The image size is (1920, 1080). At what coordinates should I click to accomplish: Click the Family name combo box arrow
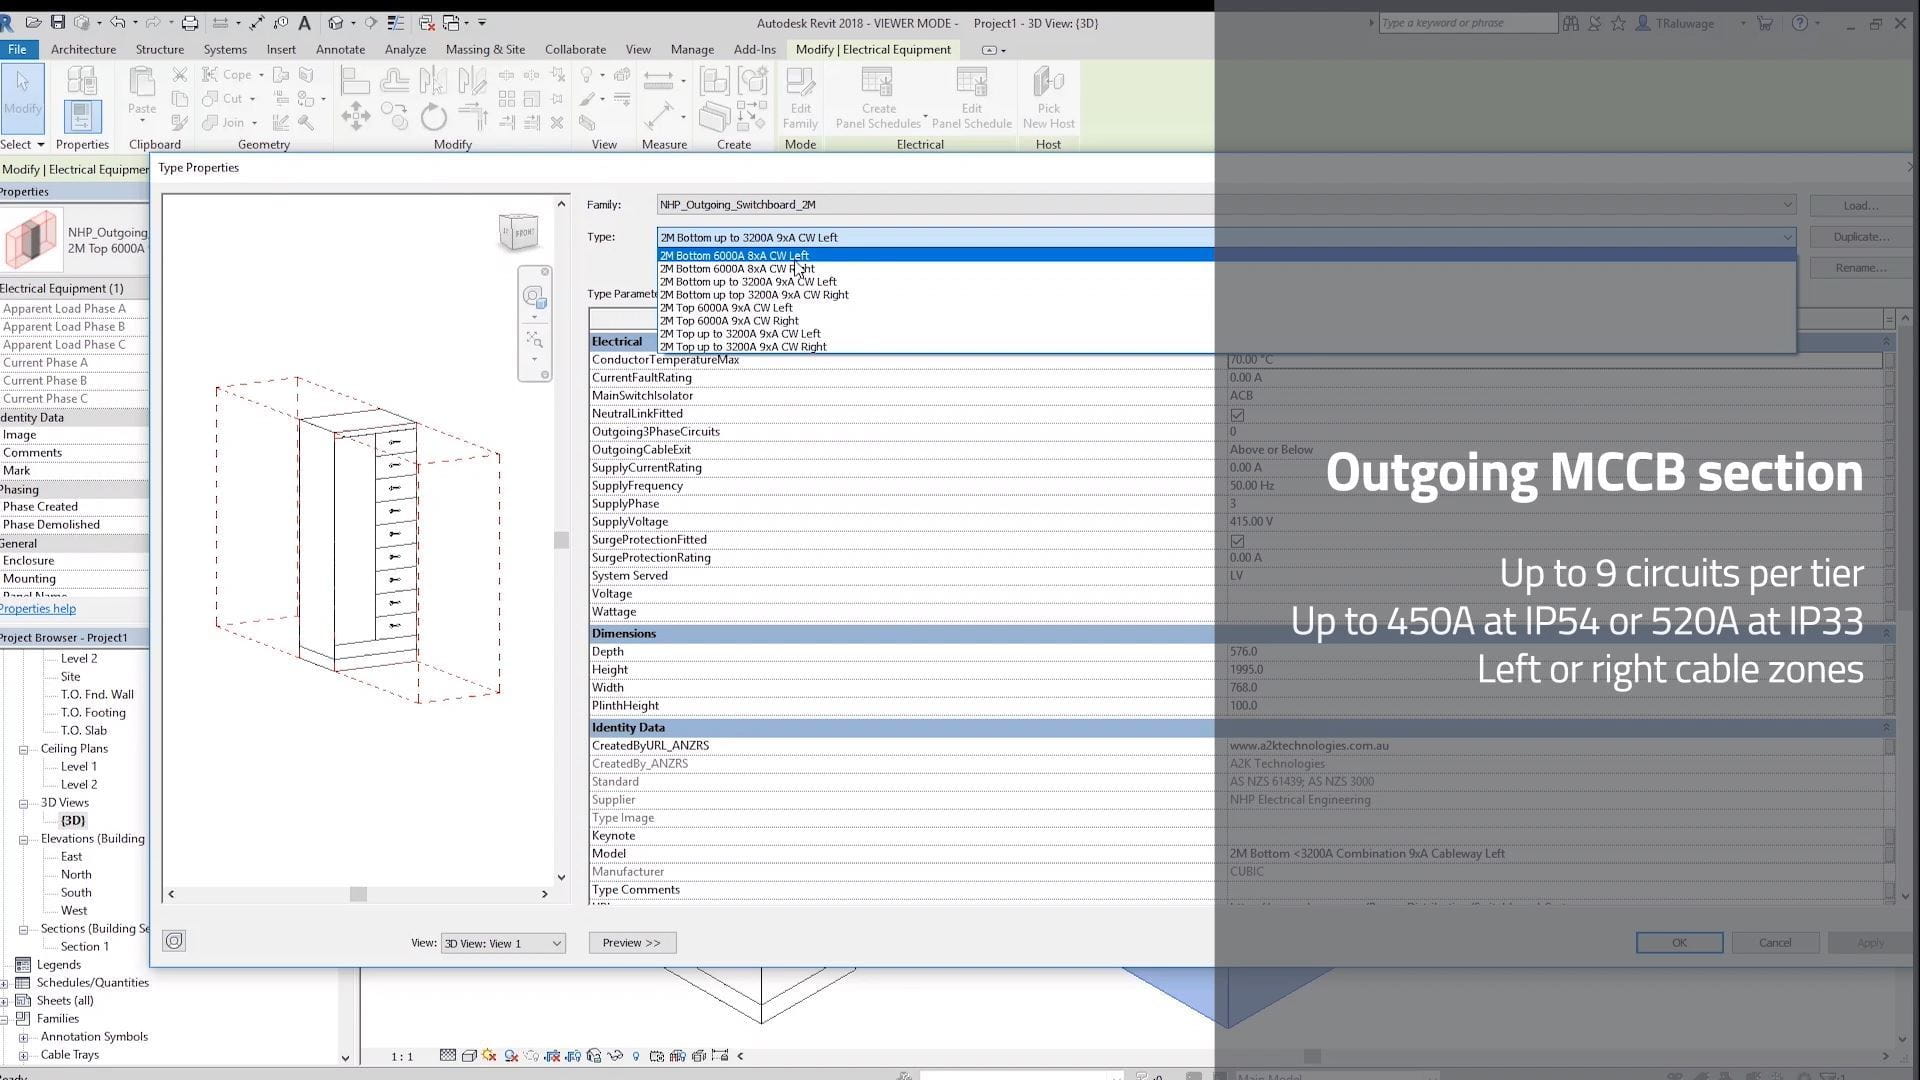pyautogui.click(x=1787, y=205)
